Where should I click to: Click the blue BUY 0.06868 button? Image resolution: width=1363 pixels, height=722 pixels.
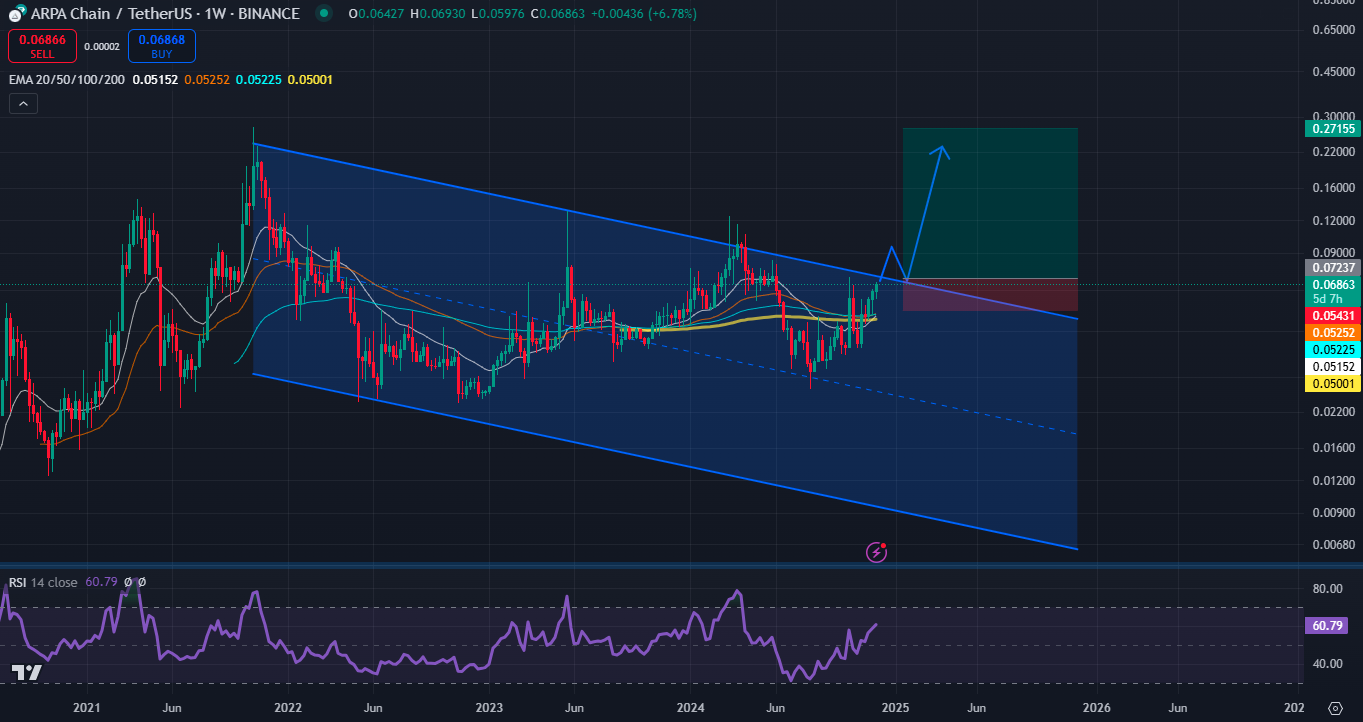162,46
